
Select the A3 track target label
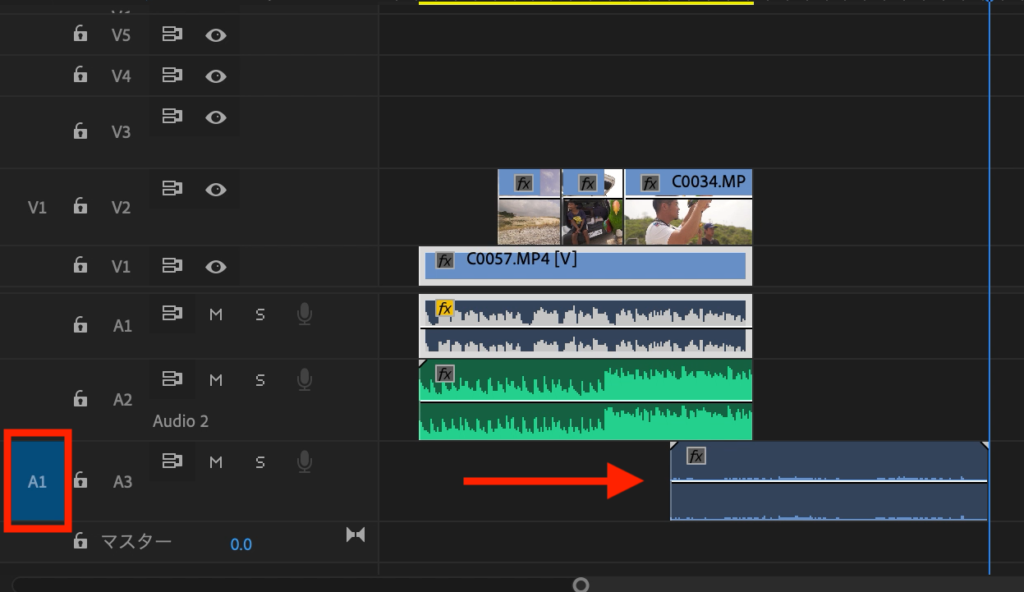click(122, 482)
